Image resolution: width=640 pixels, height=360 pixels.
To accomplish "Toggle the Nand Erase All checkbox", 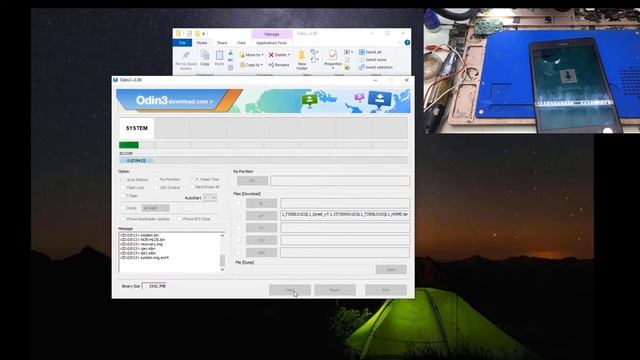I will 192,187.
